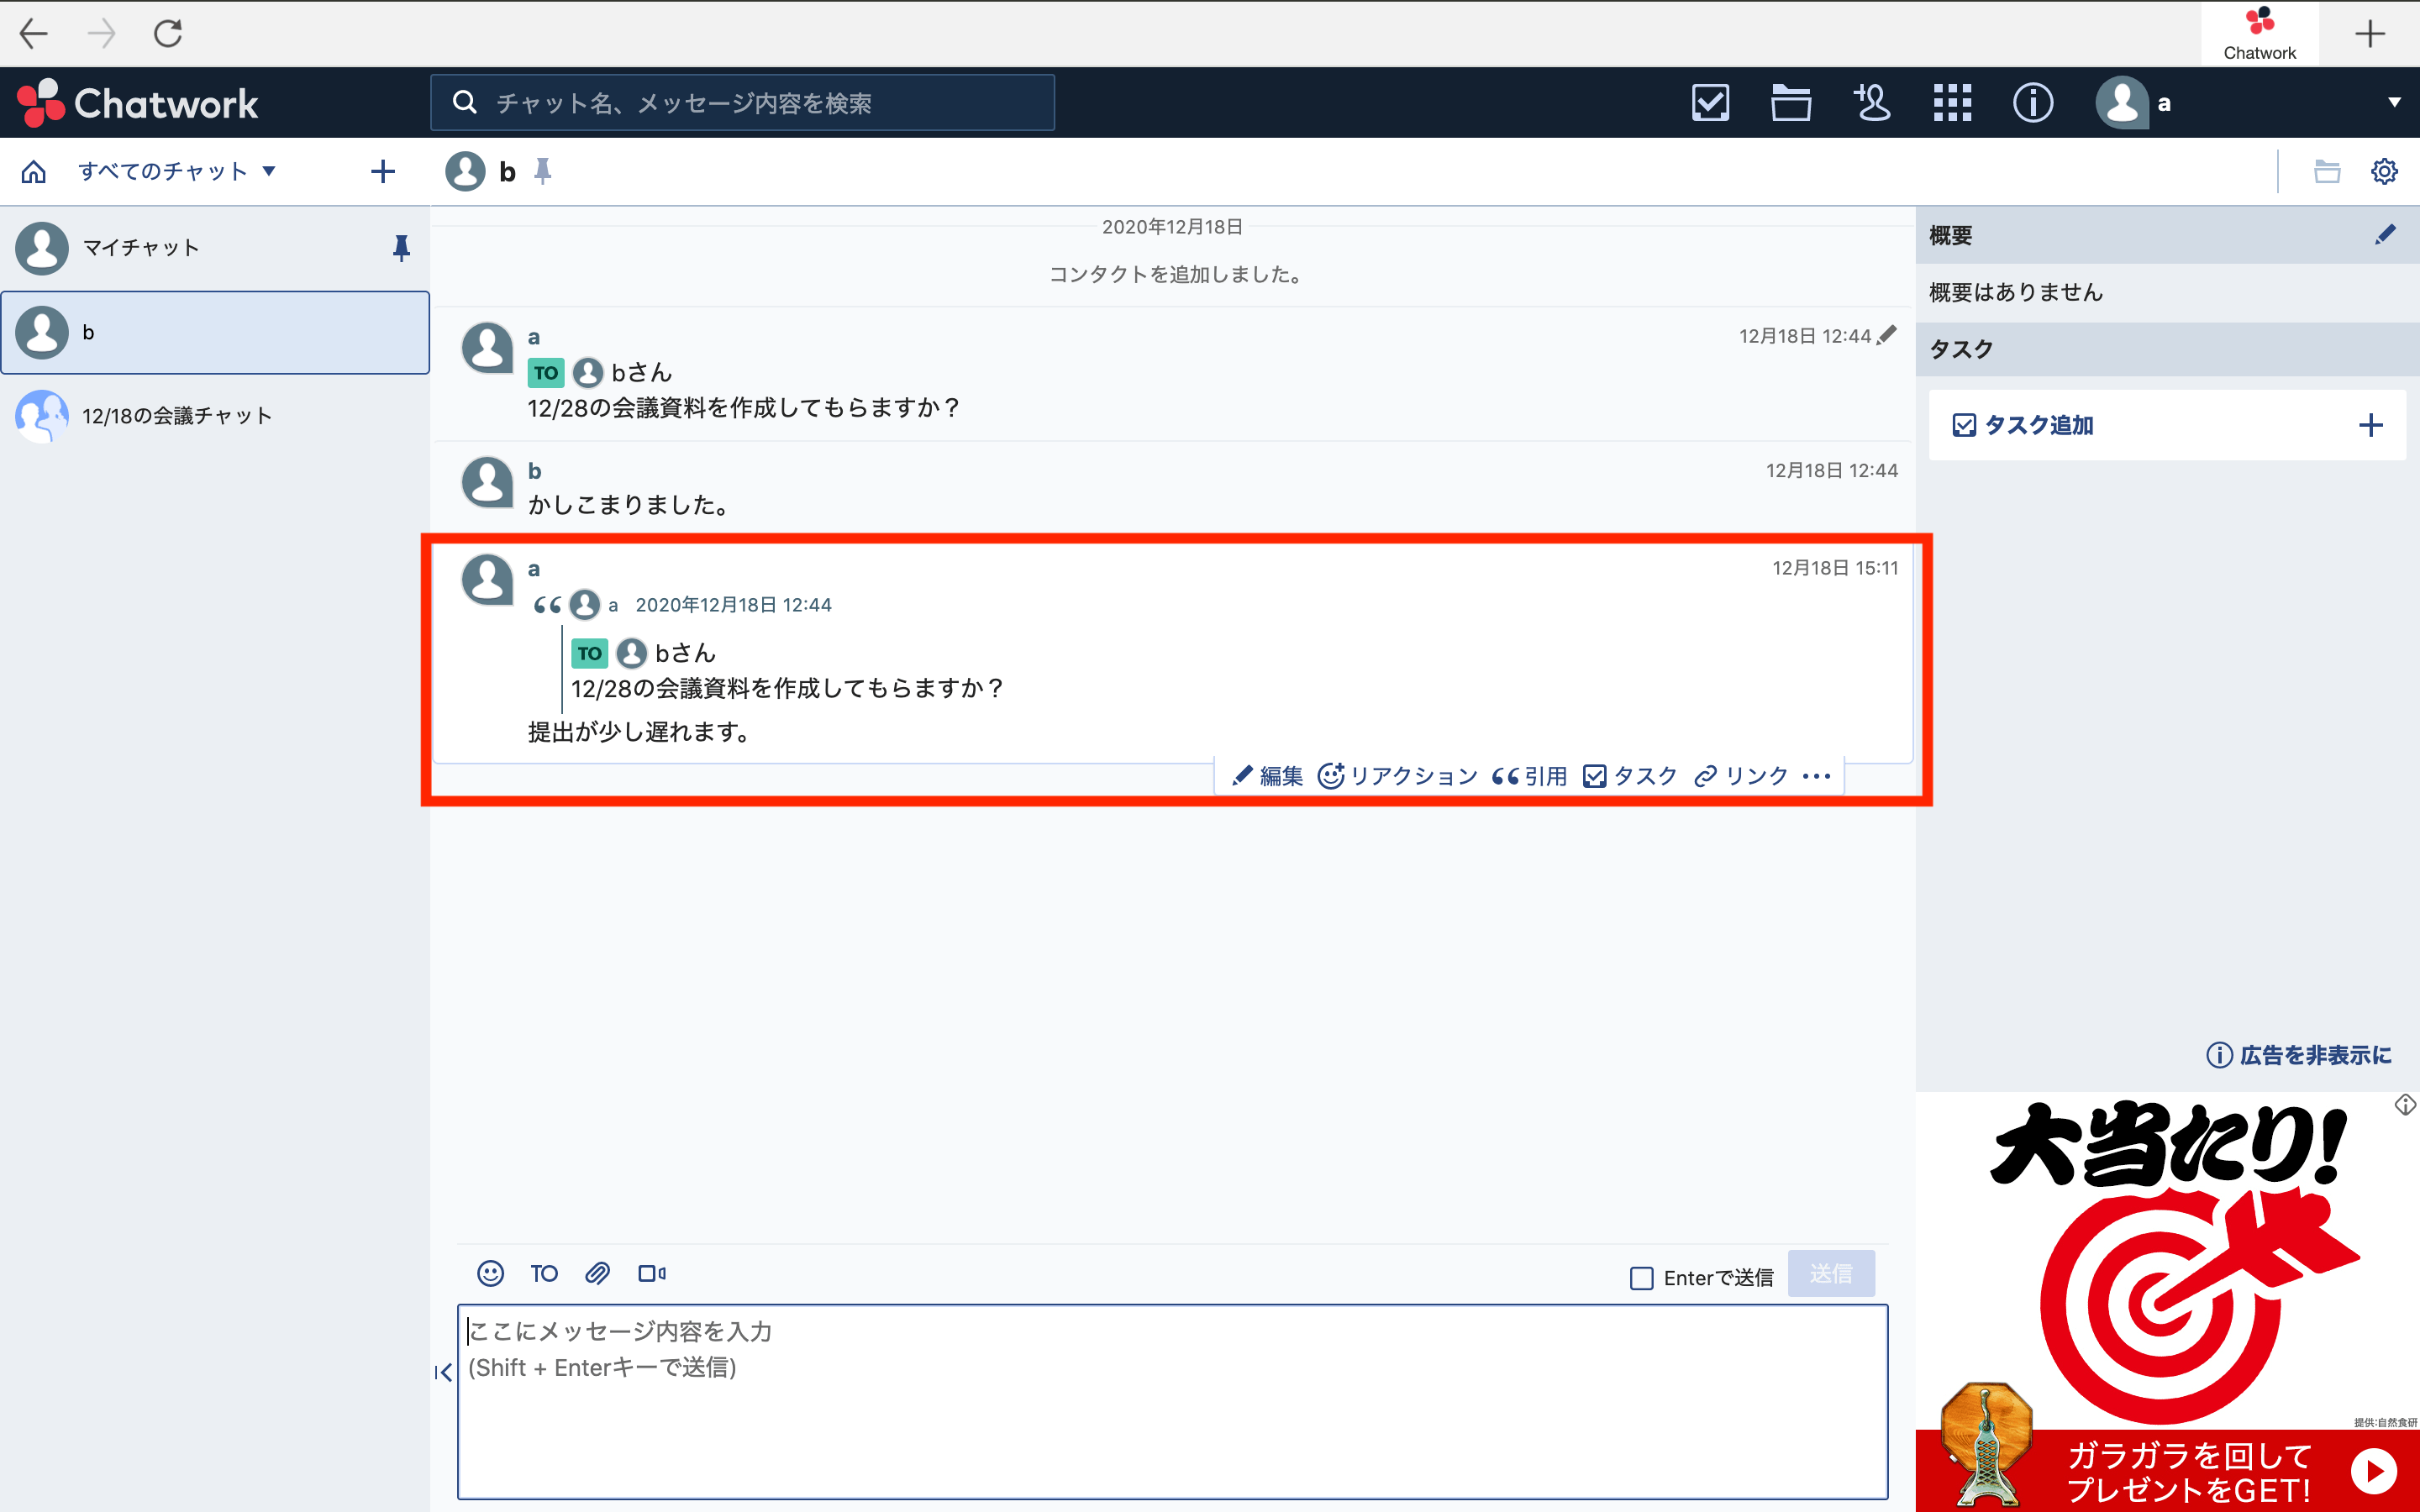This screenshot has height=1512, width=2420.
Task: Open file management folder icon in header
Action: pos(1790,103)
